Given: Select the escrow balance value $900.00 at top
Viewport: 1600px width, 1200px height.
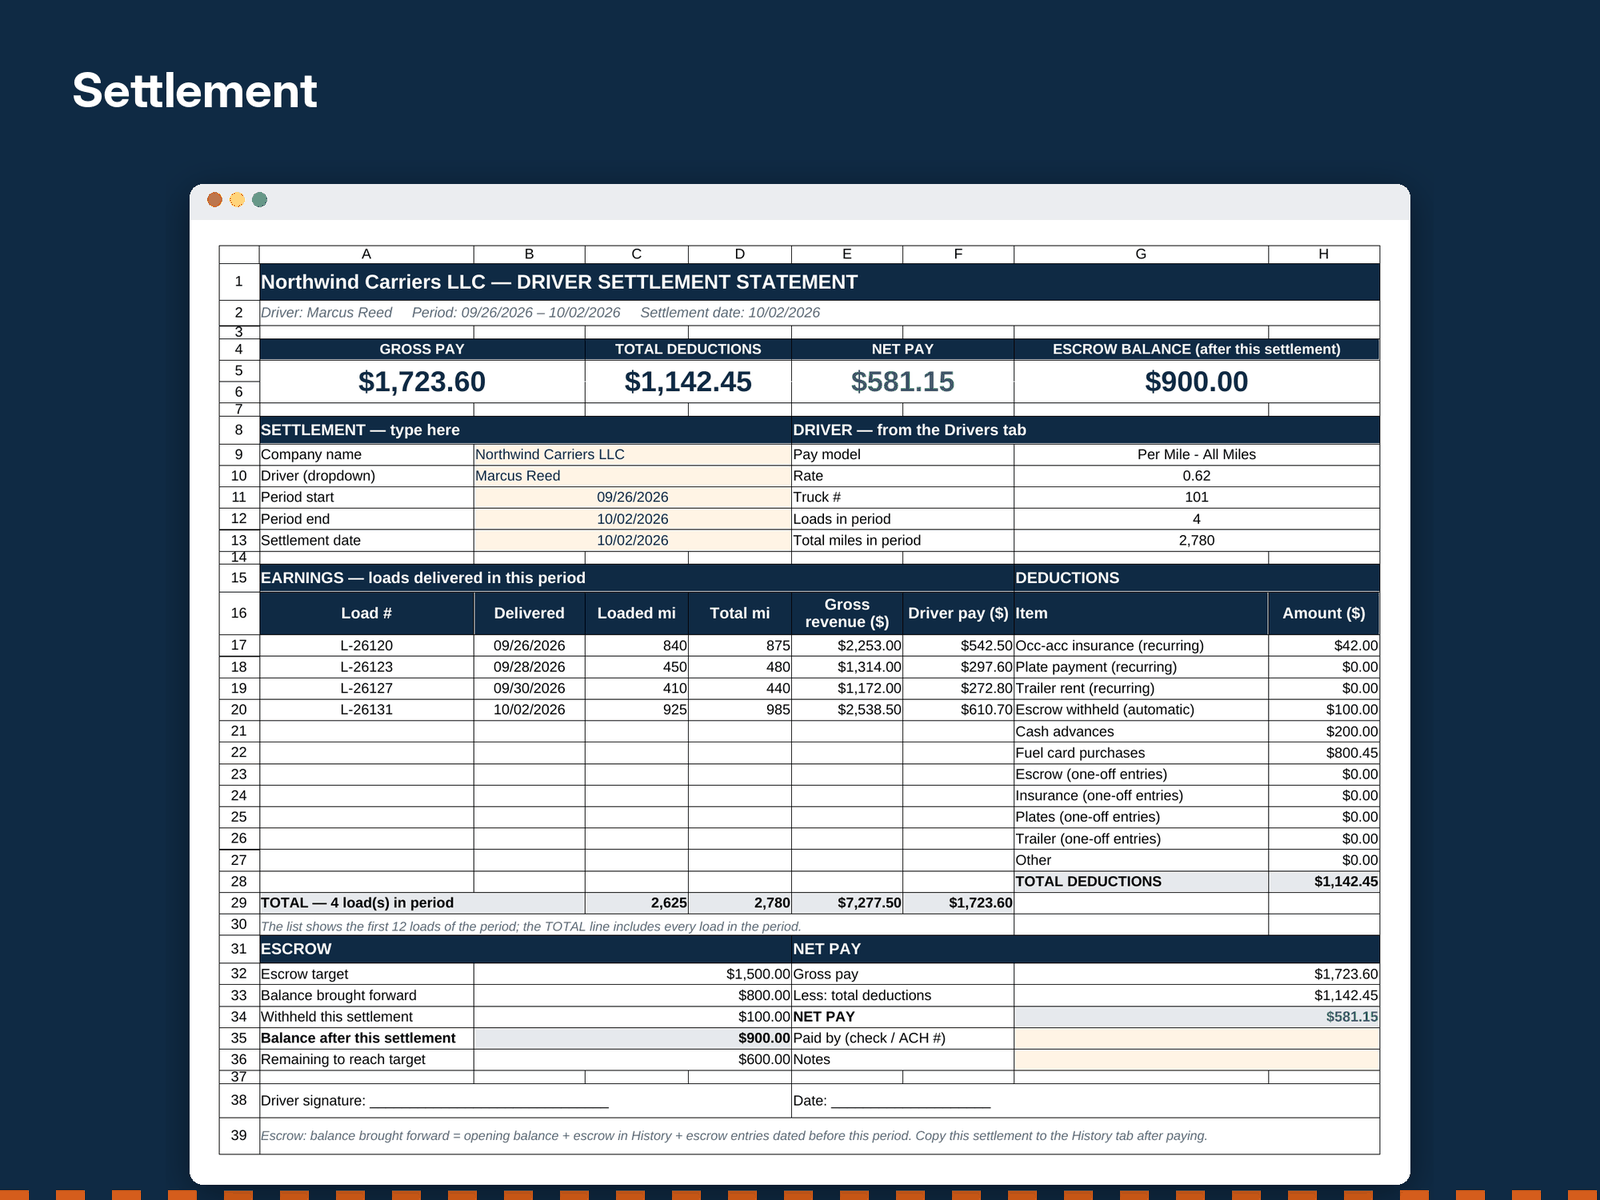Looking at the screenshot, I should click(1197, 382).
